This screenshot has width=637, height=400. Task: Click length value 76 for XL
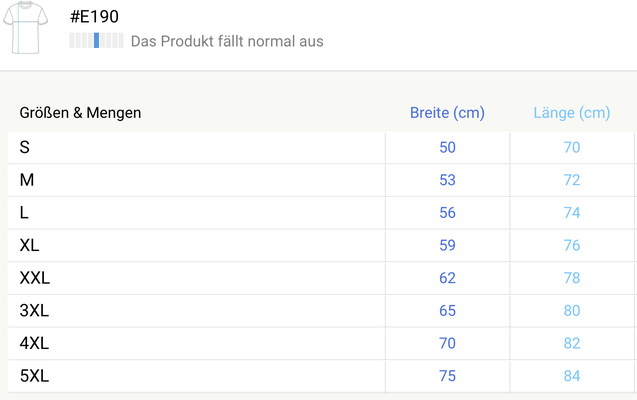[x=572, y=245]
